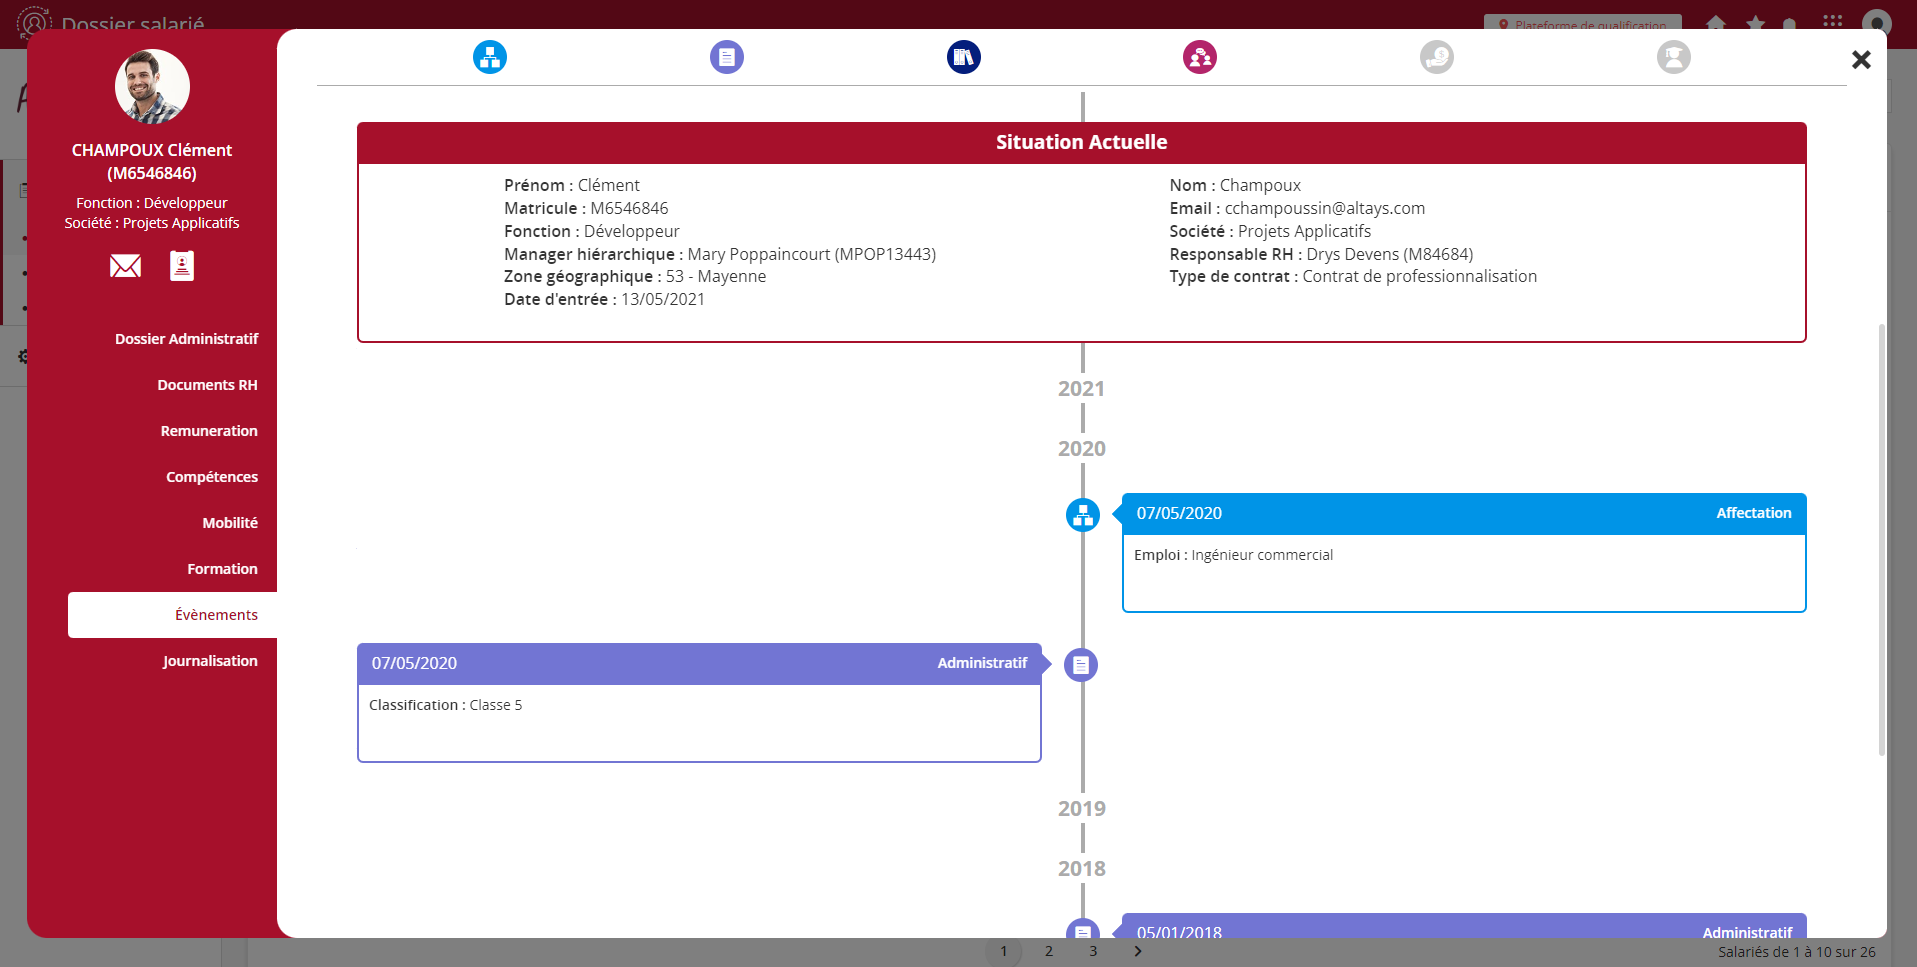This screenshot has height=967, width=1917.
Task: Click the envelope icon to email employee
Action: (x=125, y=266)
